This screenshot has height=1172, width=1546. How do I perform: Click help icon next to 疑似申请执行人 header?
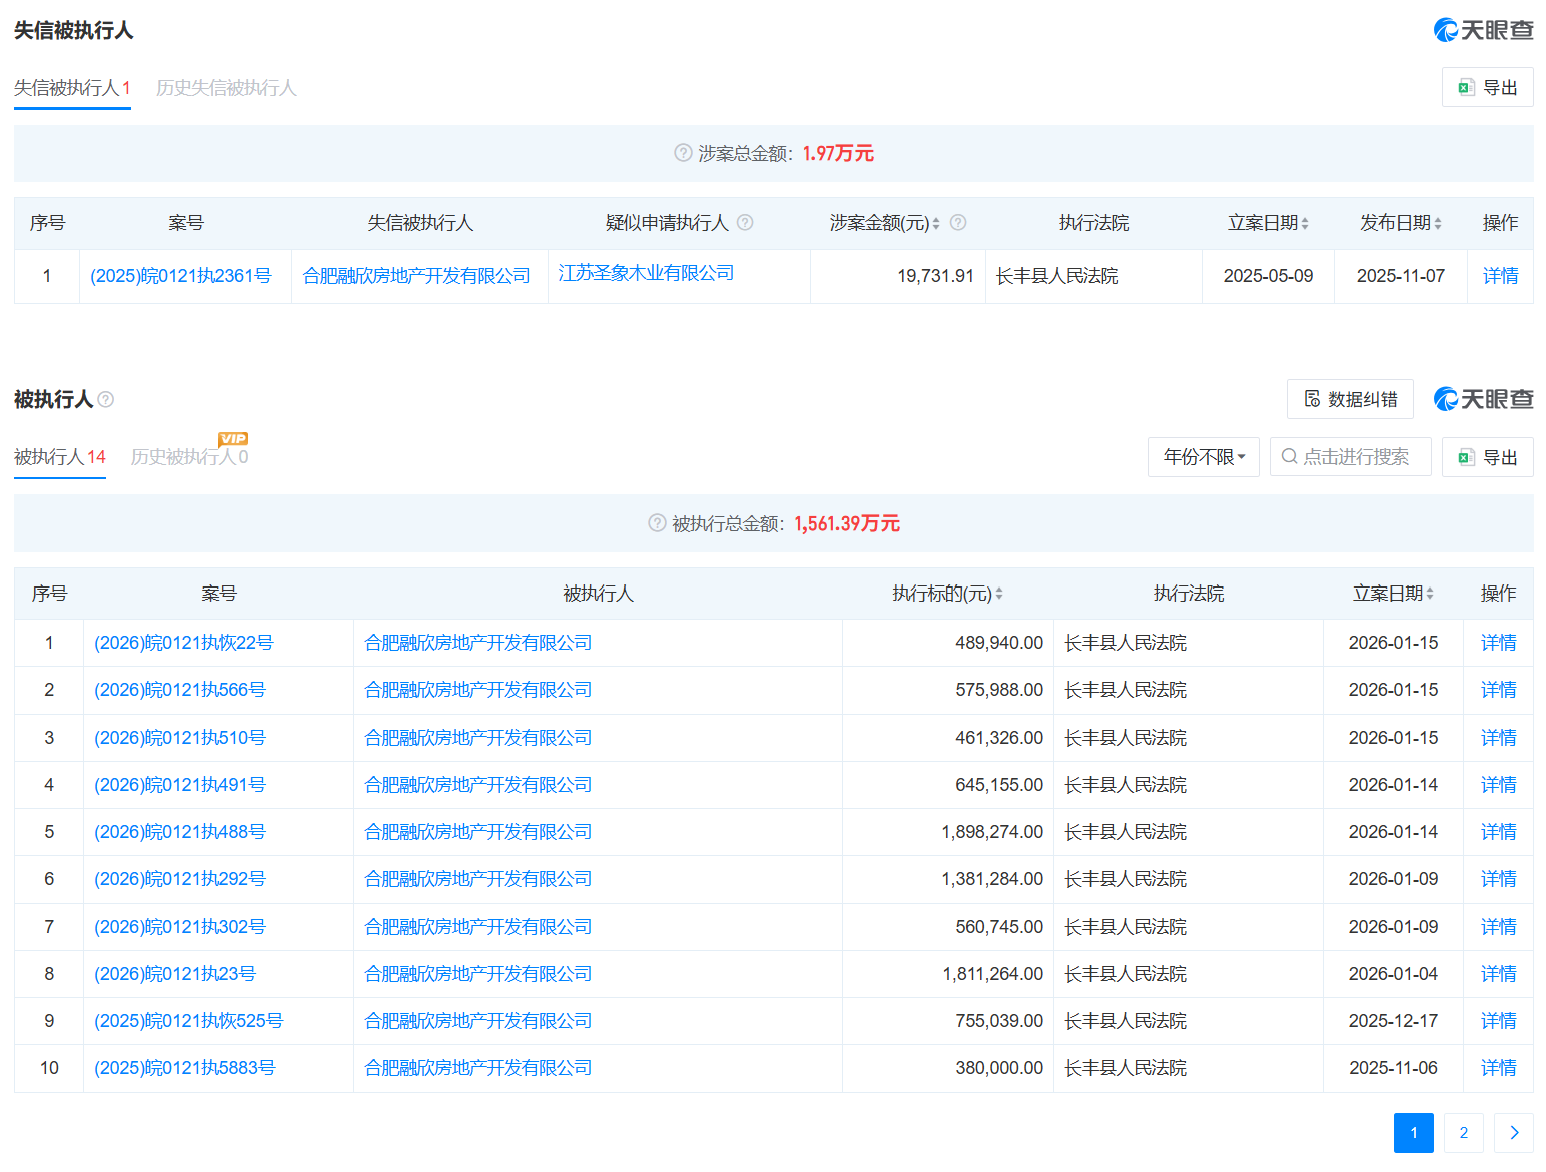[x=745, y=223]
